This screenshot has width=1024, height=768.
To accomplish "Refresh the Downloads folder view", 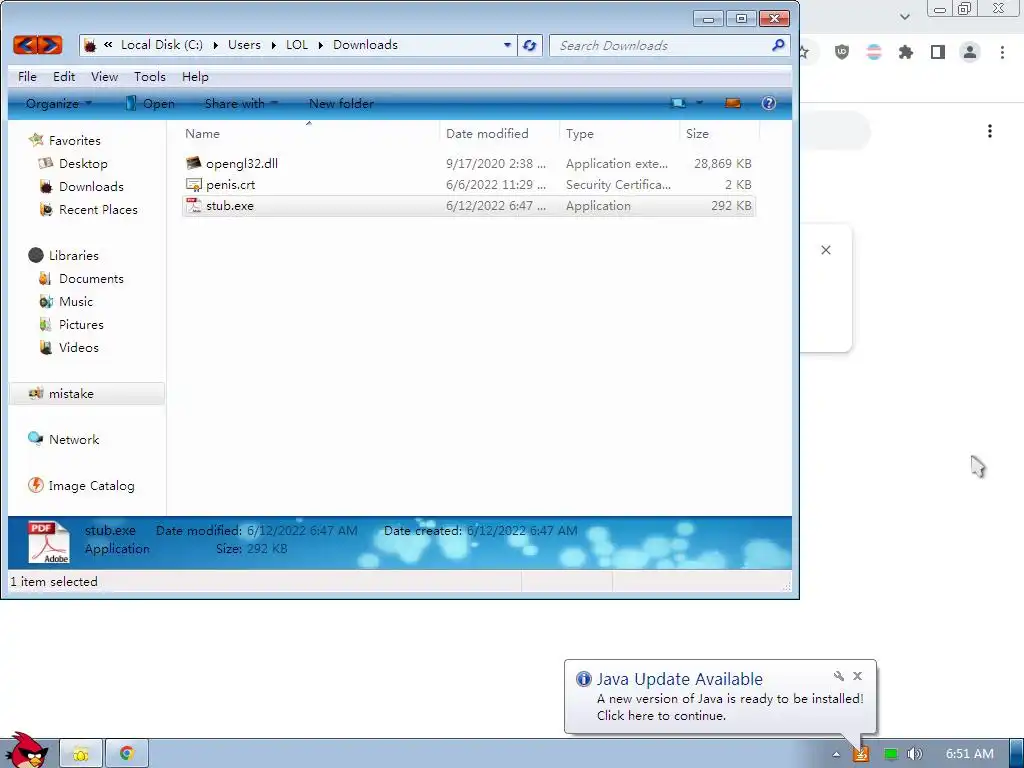I will pos(530,45).
